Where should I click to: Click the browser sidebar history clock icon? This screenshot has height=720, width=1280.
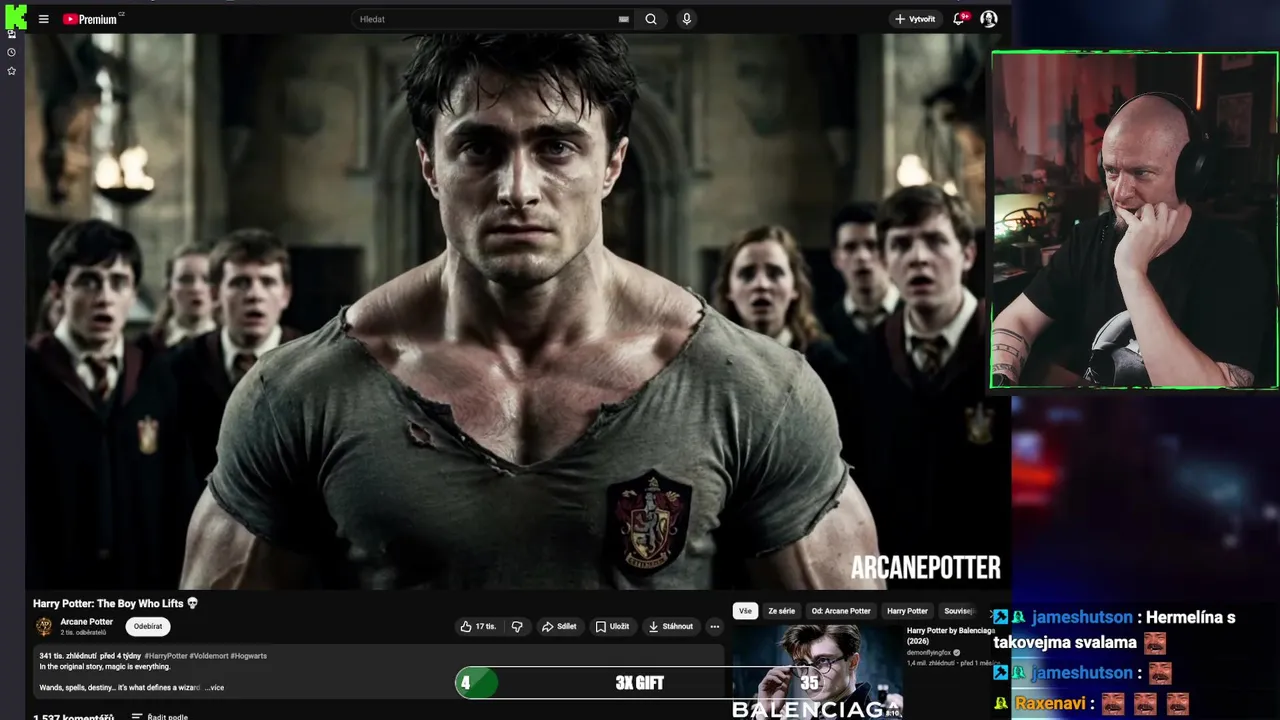coord(12,52)
